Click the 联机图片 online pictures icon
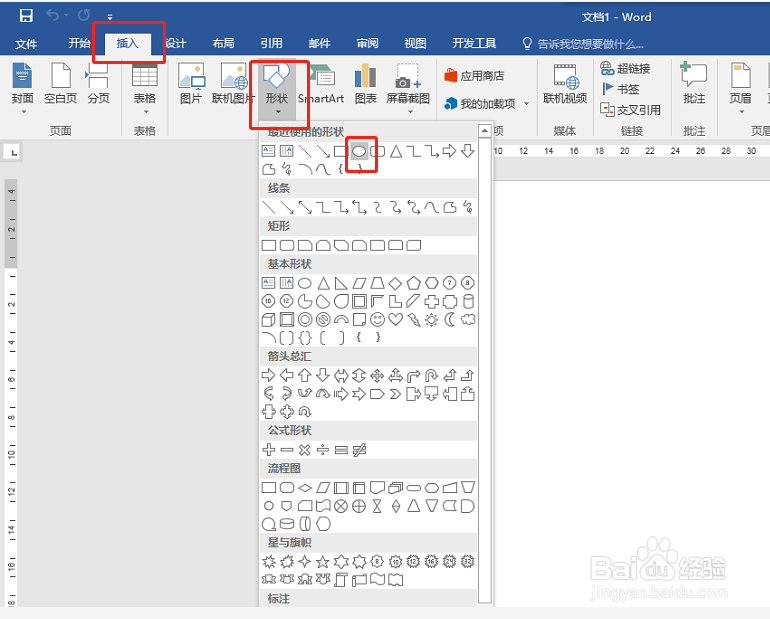The image size is (770, 619). pos(233,83)
